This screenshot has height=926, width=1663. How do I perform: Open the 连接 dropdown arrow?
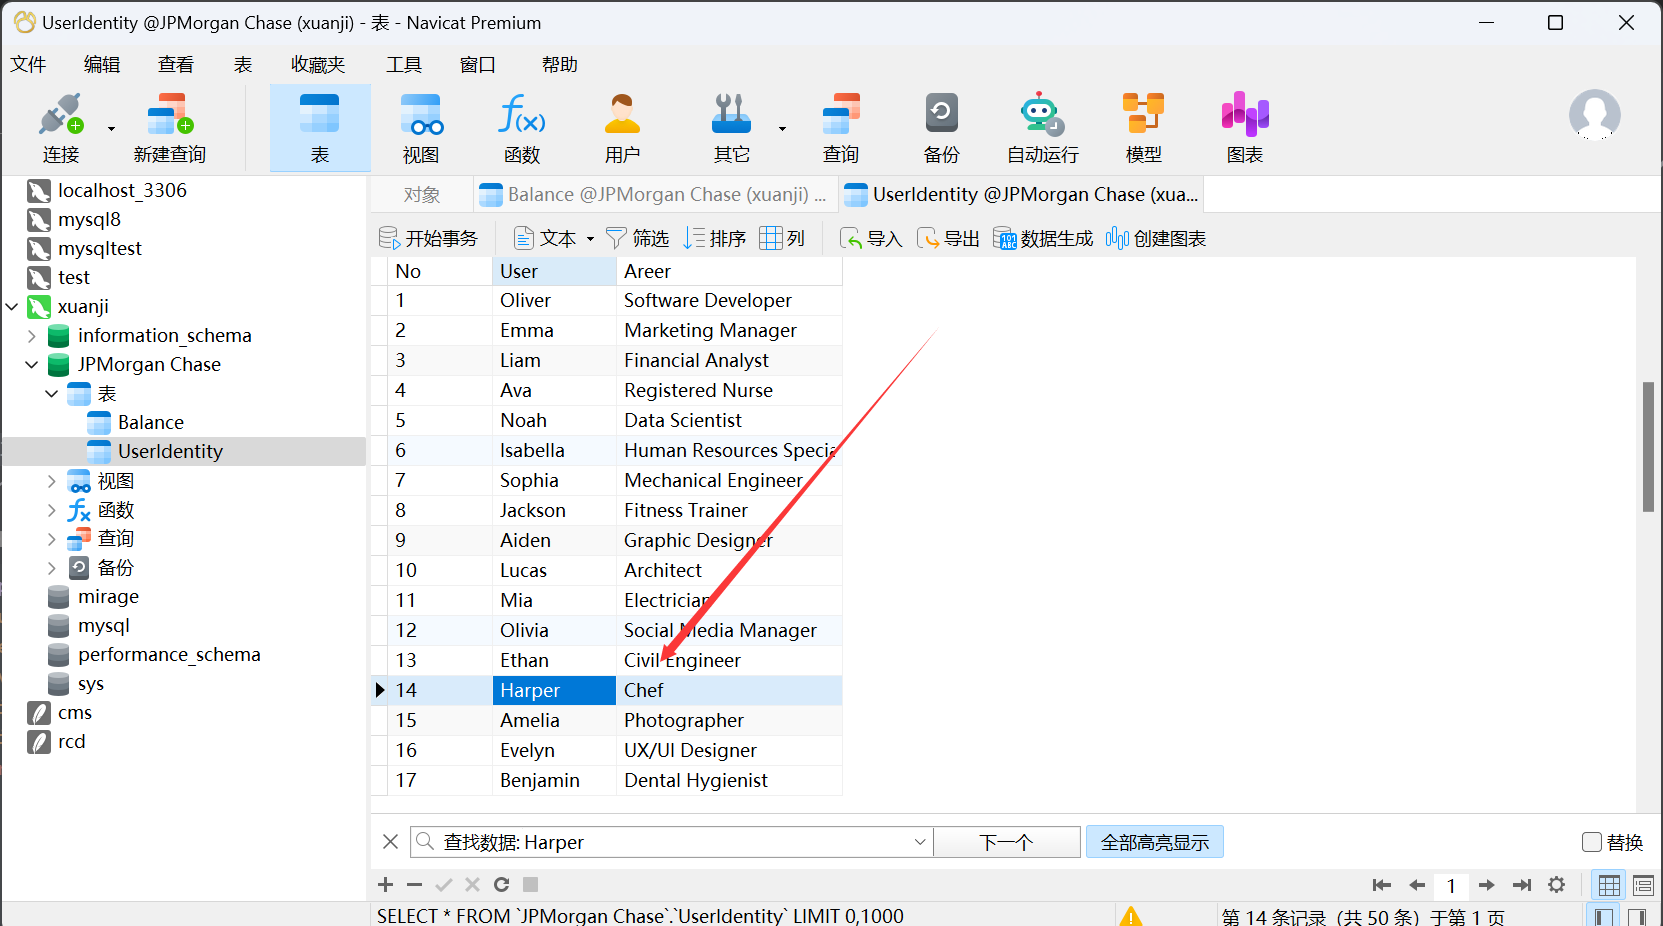tap(111, 128)
